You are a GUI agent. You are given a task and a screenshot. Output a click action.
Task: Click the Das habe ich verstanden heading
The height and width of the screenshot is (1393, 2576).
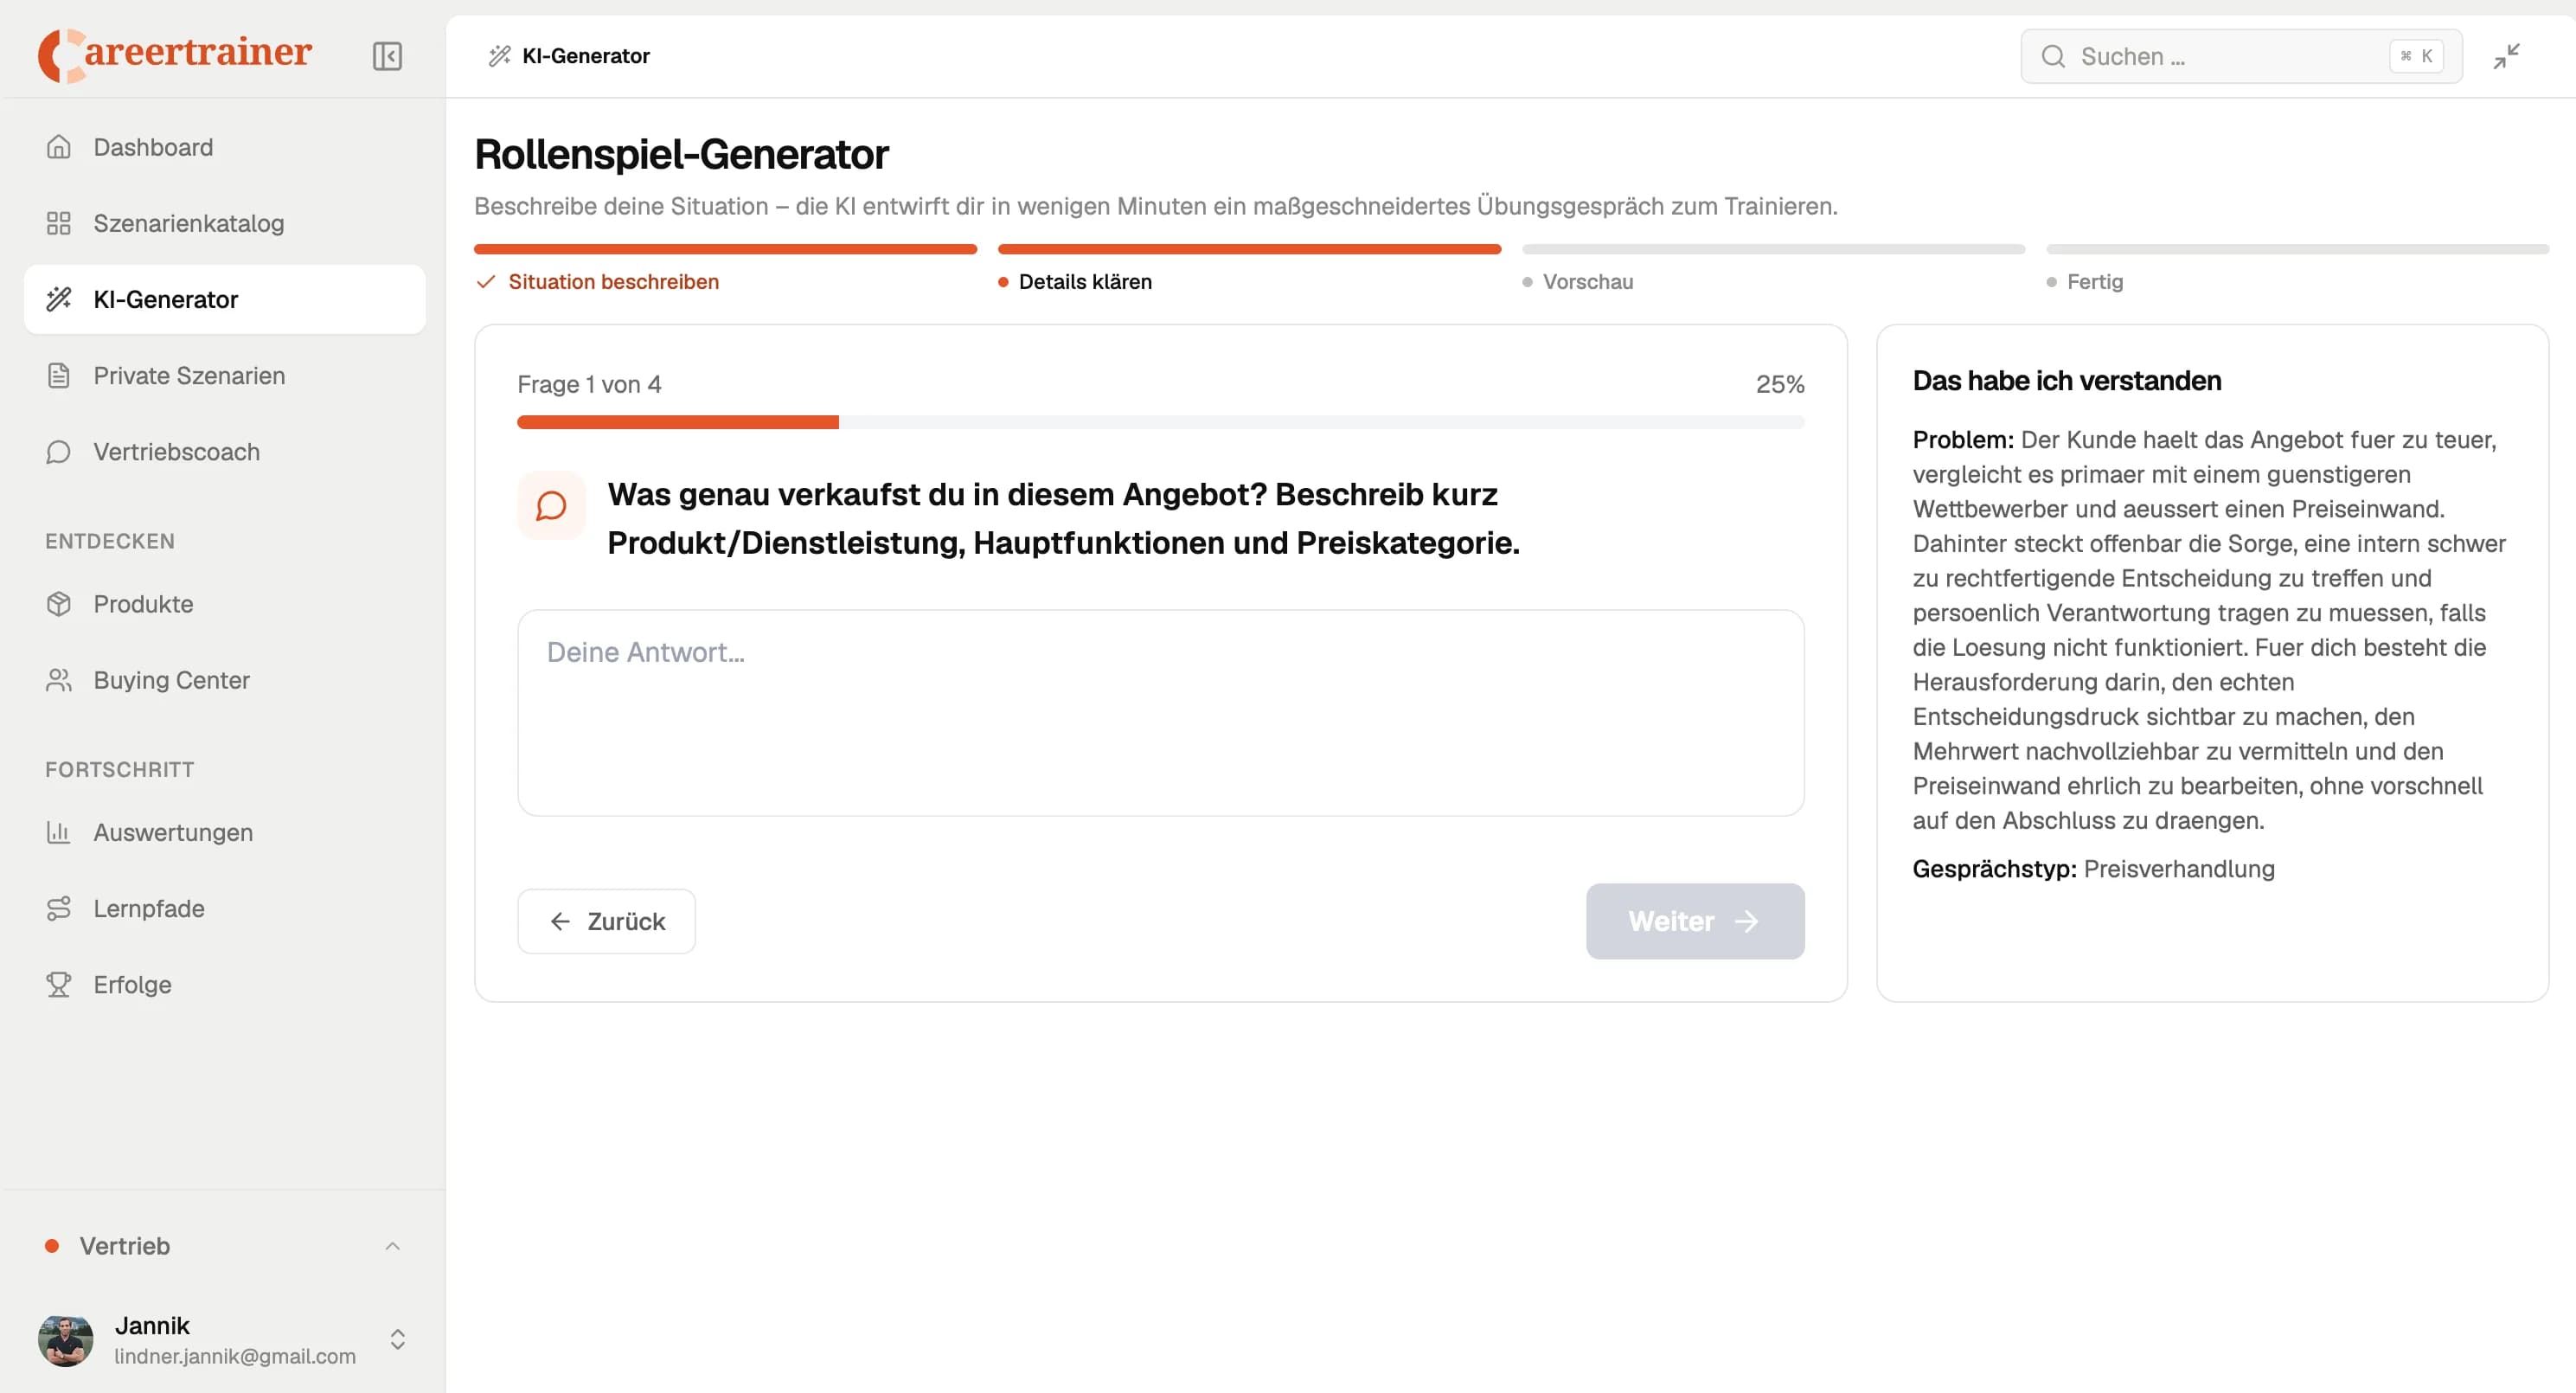pyautogui.click(x=2066, y=381)
